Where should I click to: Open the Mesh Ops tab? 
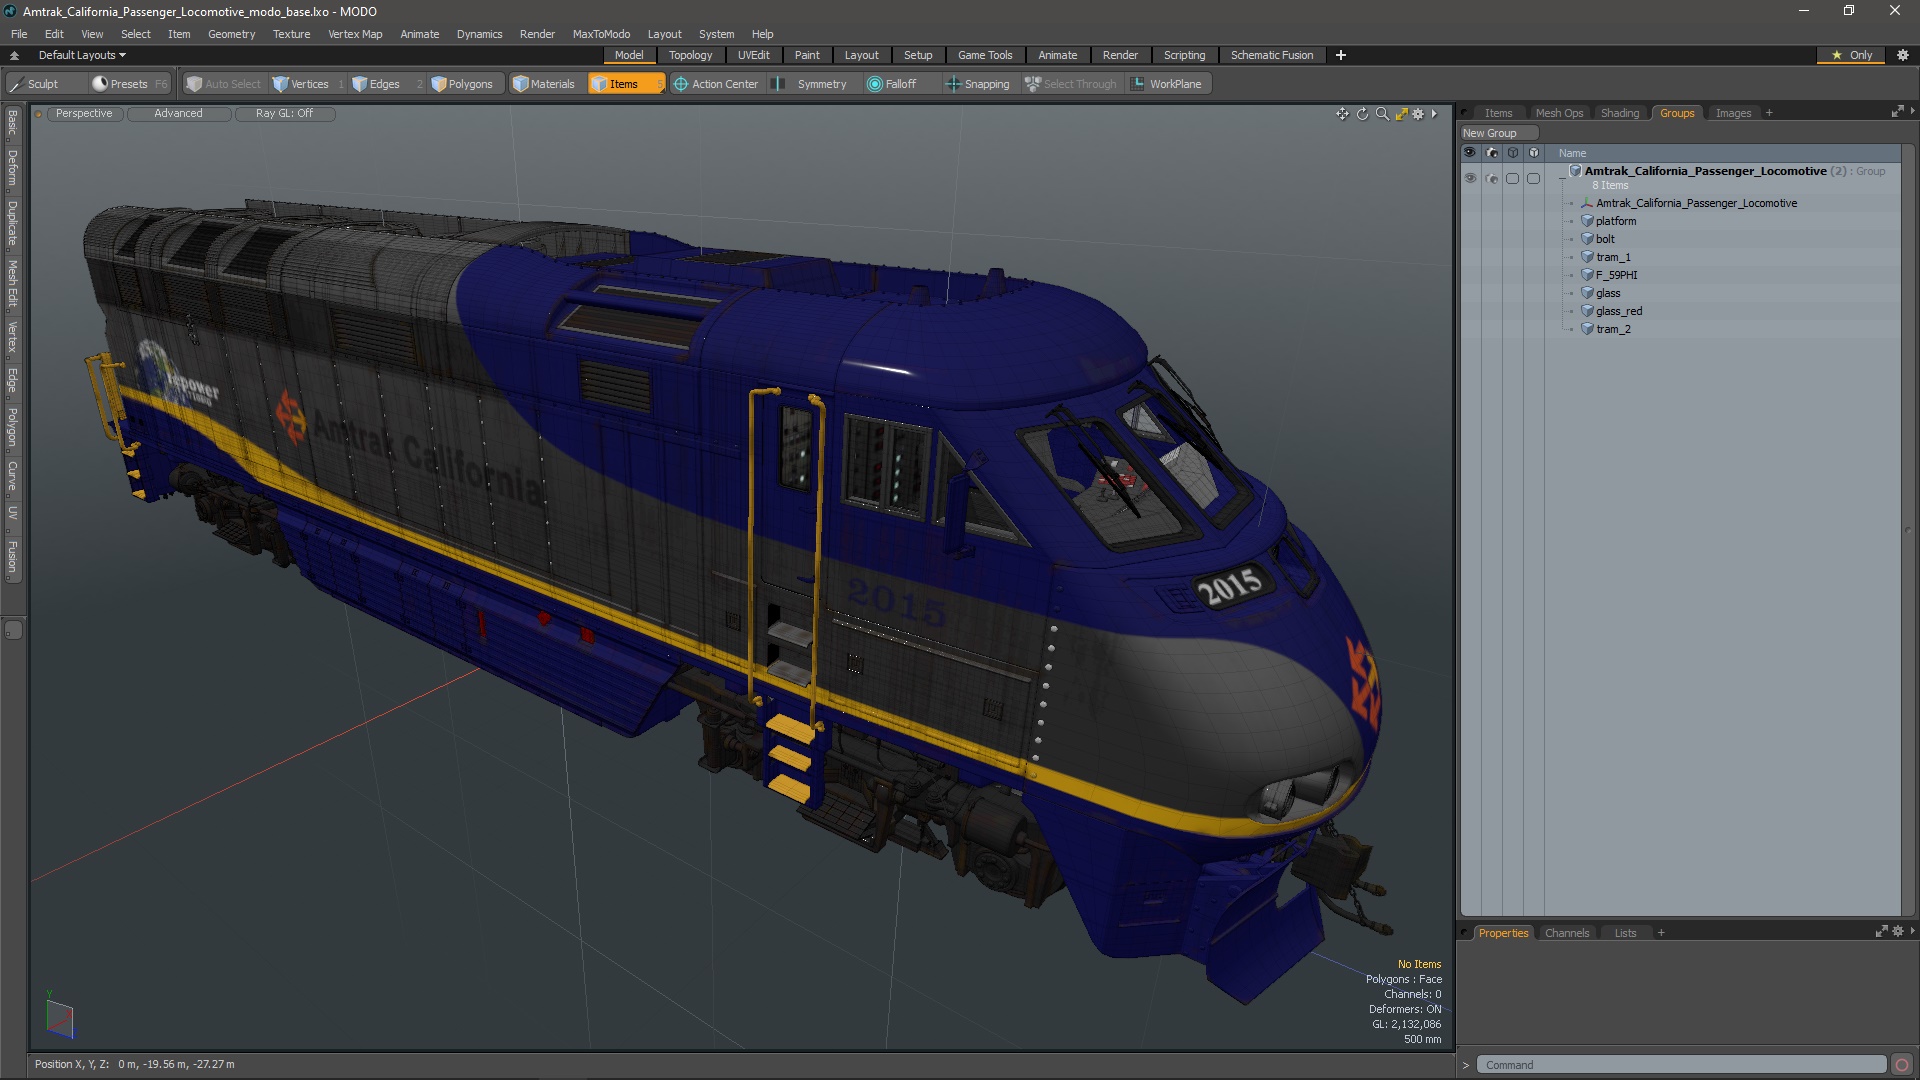click(x=1559, y=113)
